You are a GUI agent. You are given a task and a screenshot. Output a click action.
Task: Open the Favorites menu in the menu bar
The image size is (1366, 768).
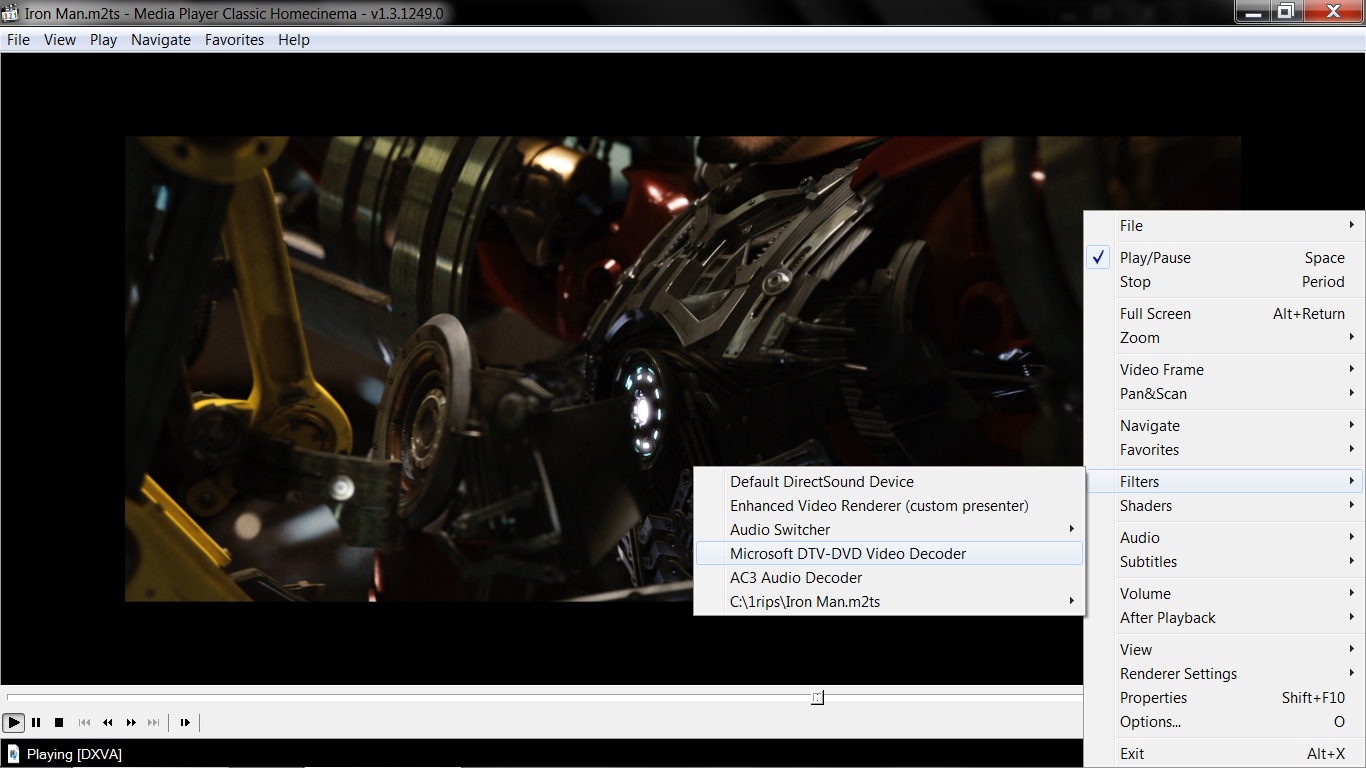234,40
